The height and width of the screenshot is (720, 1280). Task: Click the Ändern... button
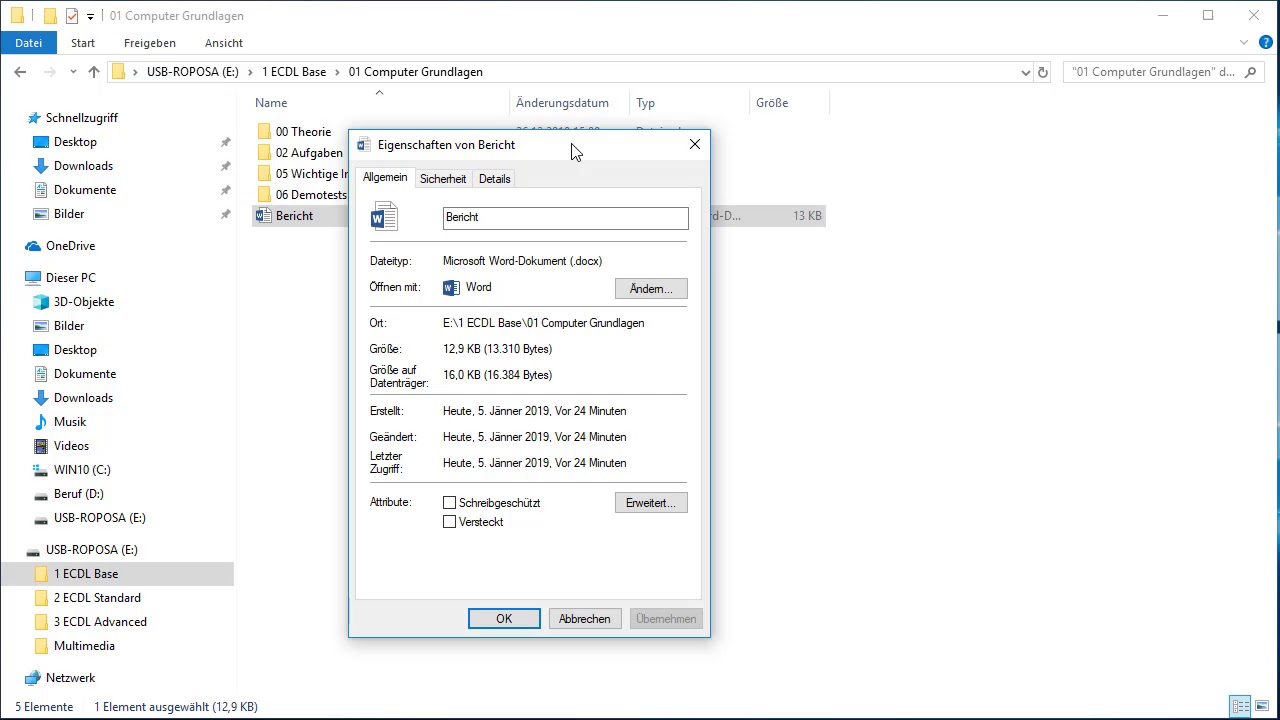[x=651, y=289]
